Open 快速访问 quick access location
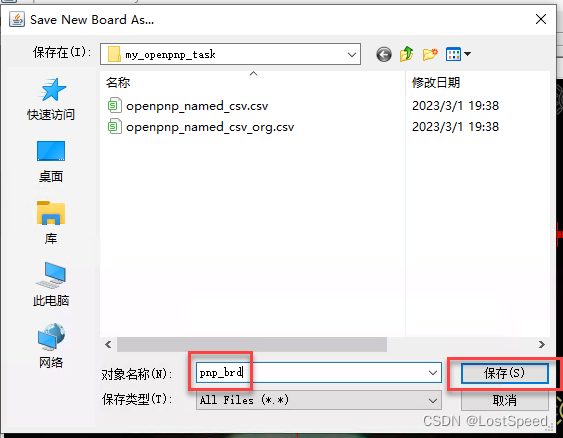The height and width of the screenshot is (438, 563). (x=51, y=99)
